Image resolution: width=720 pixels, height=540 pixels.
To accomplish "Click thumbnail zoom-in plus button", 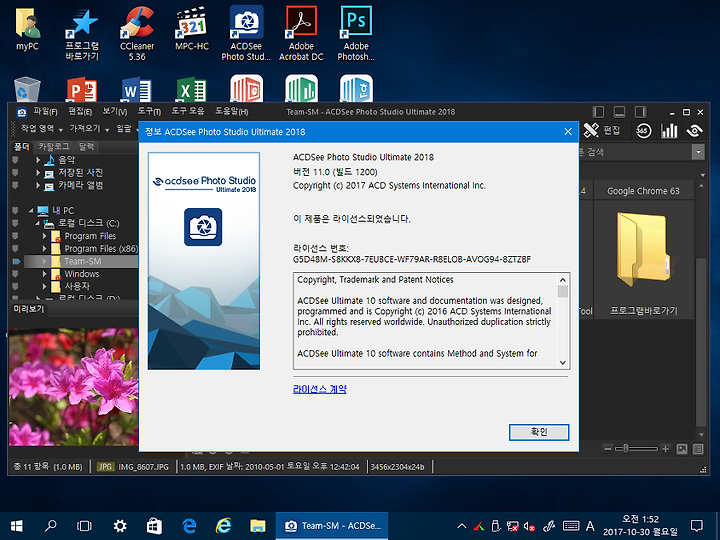I will tap(665, 449).
